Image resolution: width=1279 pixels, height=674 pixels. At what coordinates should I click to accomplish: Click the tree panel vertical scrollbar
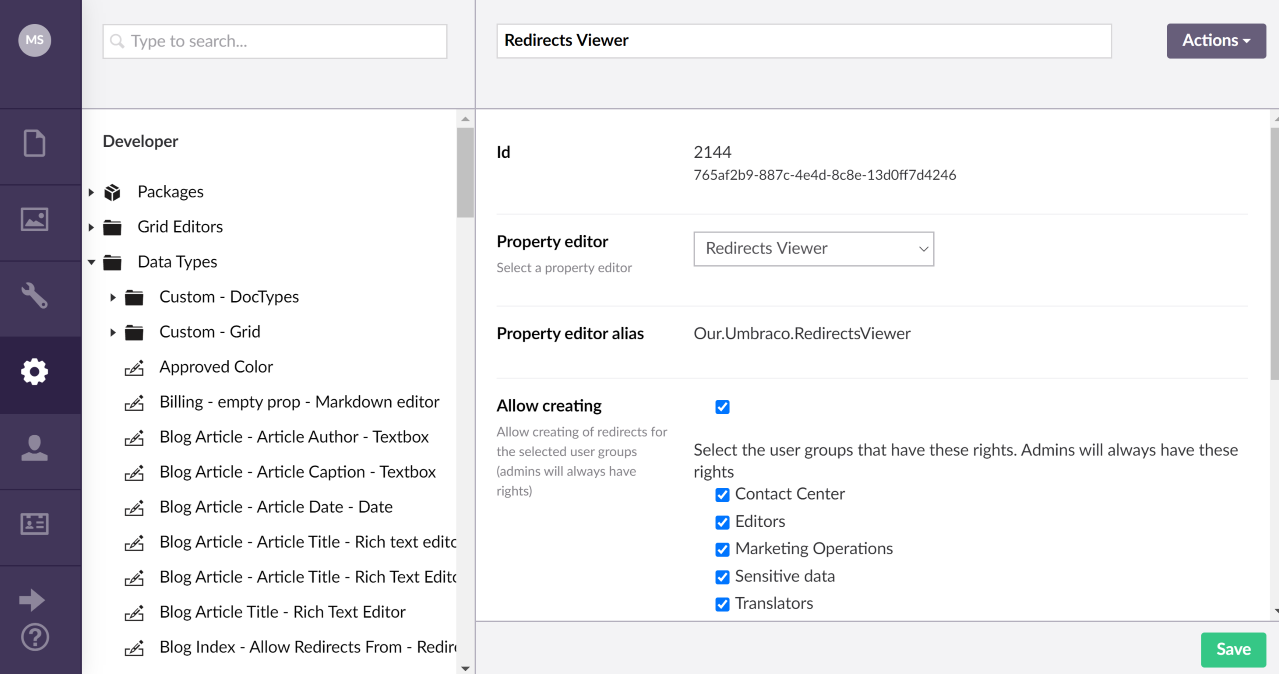[x=465, y=172]
